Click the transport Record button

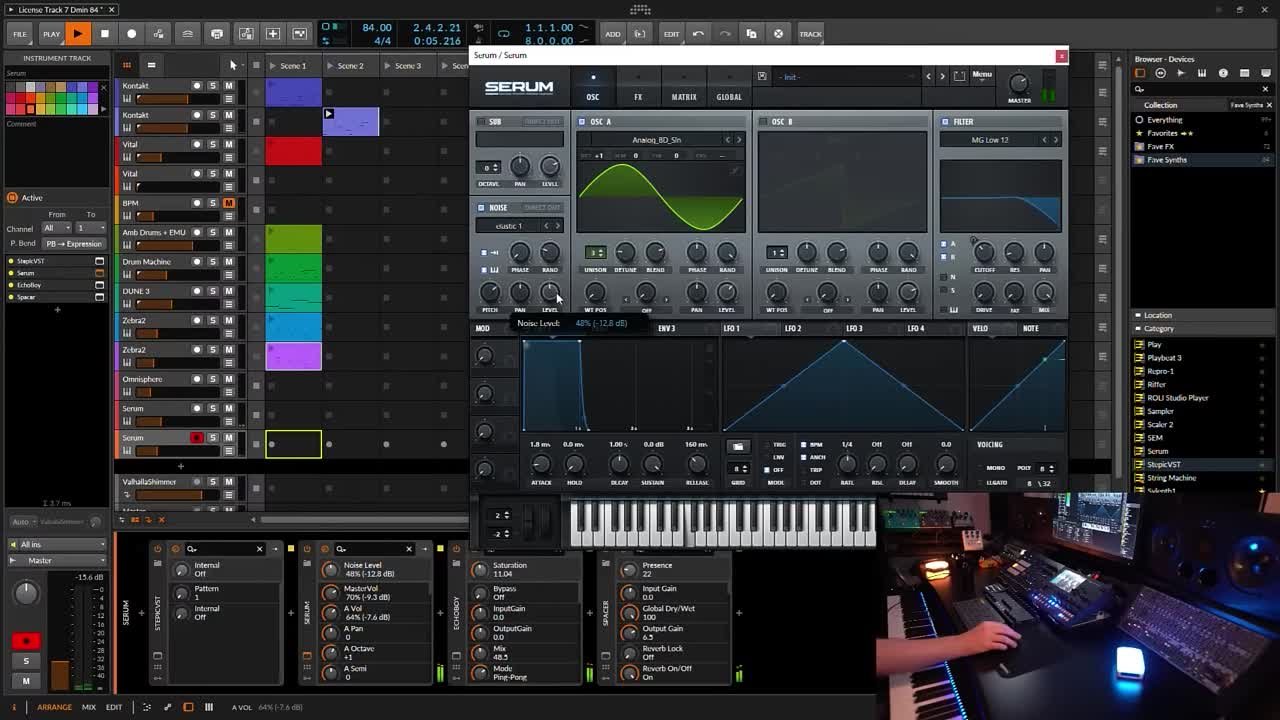pyautogui.click(x=131, y=34)
